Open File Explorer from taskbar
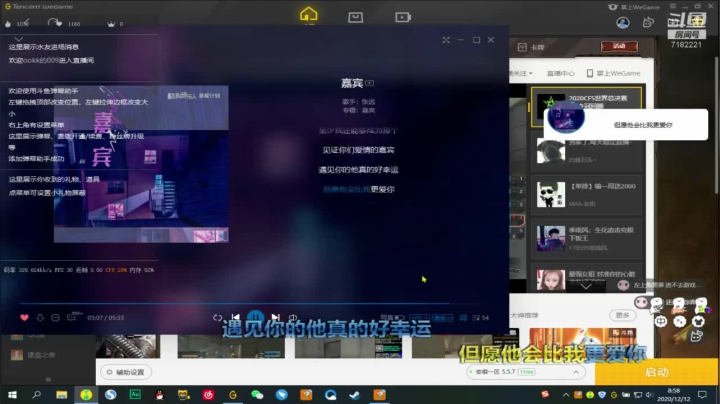Viewport: 720px width, 404px height. click(62, 395)
